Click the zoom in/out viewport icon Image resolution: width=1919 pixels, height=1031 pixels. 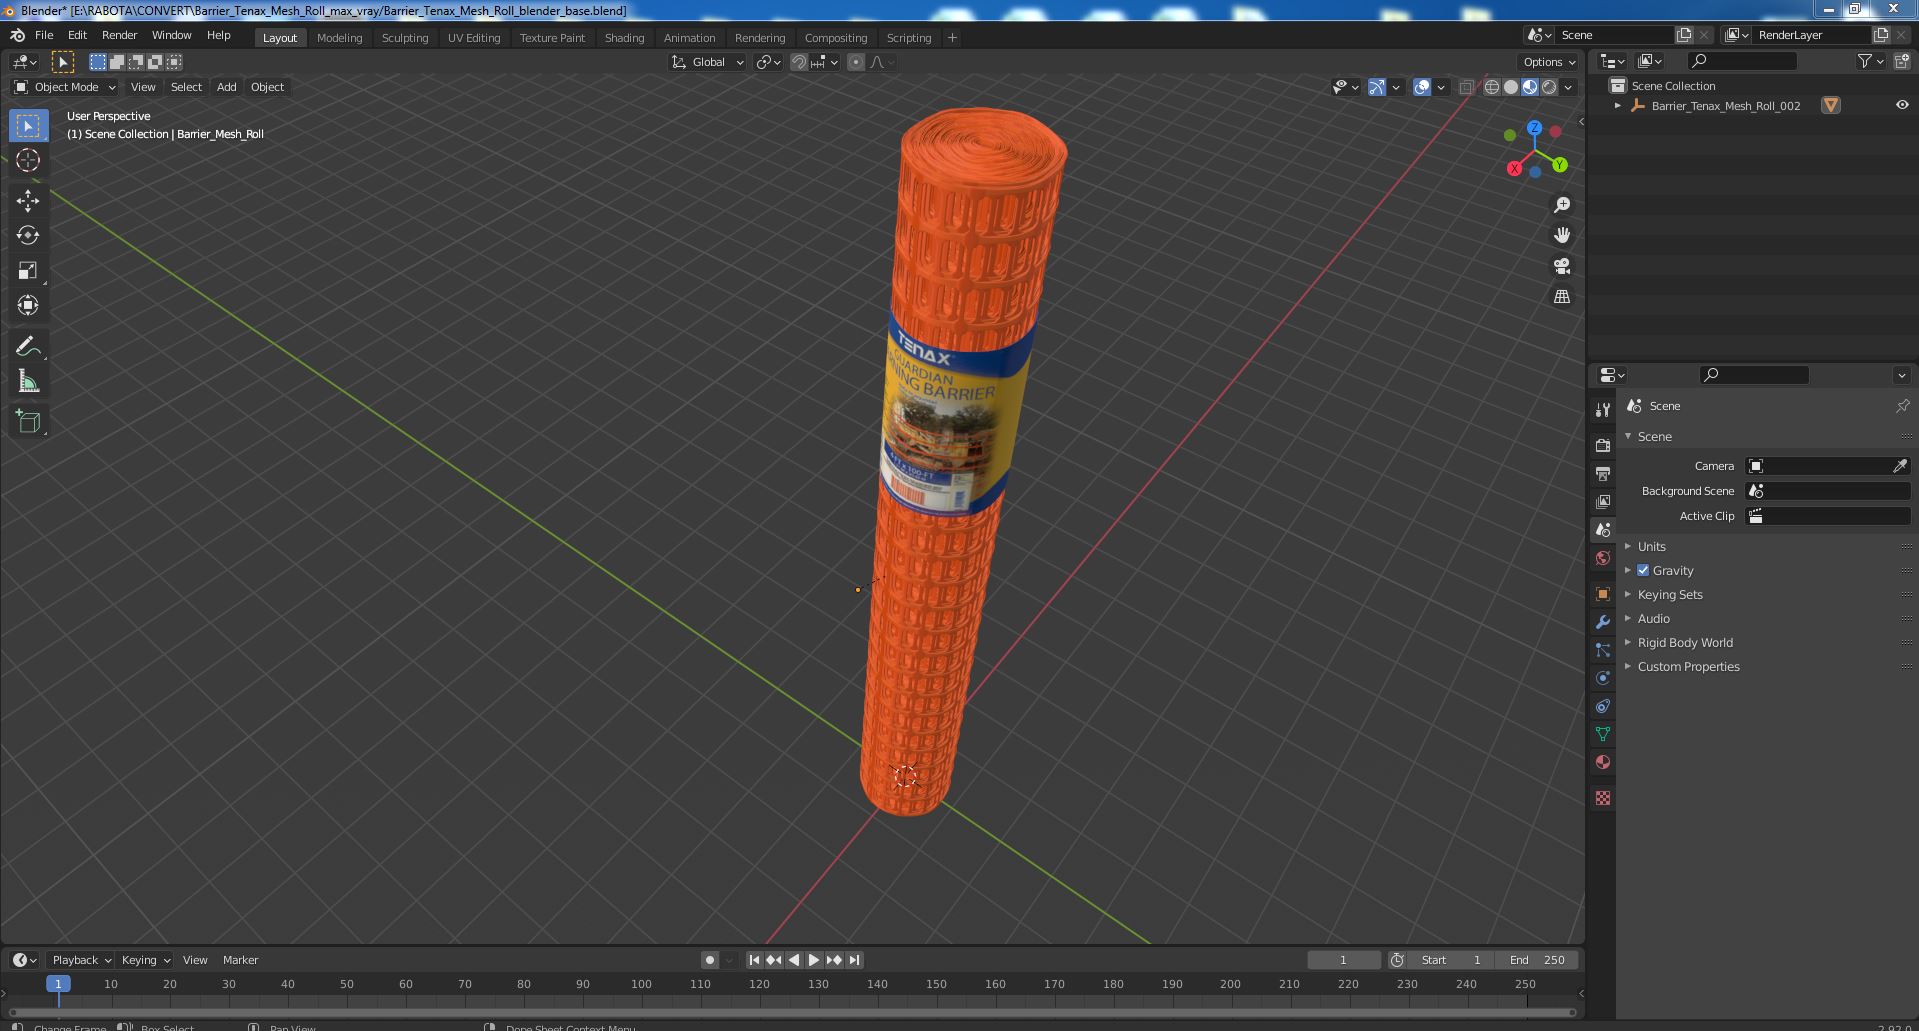click(x=1562, y=205)
